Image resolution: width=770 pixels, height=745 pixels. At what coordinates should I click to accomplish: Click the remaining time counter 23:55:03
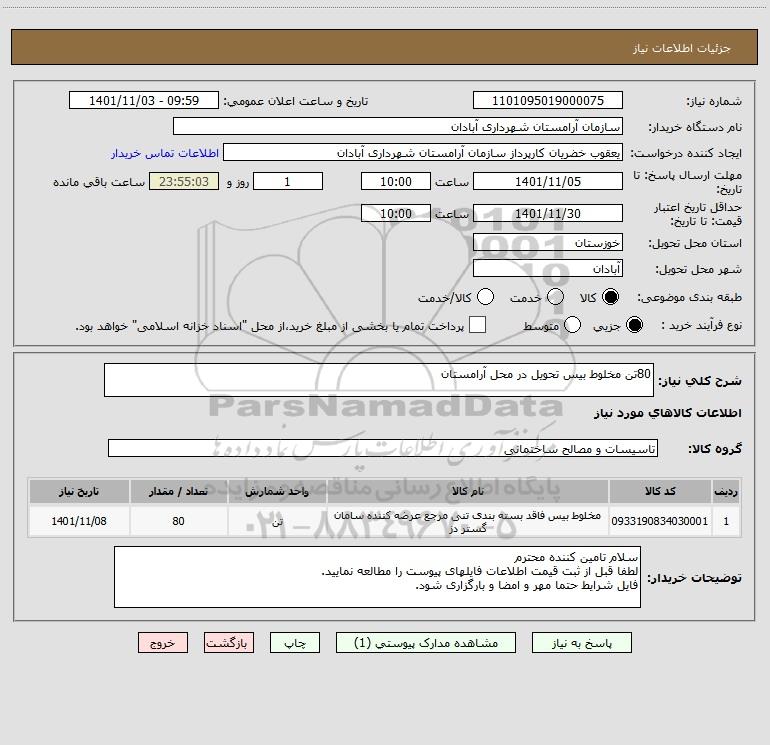(184, 182)
